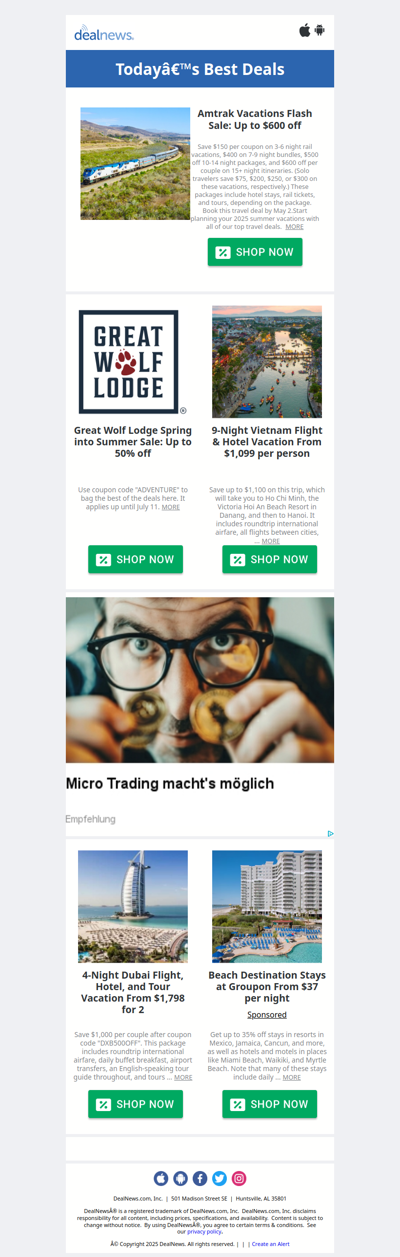Screen dimensions: 400x1257
Task: Open the Micro Trading ad image
Action: (x=200, y=680)
